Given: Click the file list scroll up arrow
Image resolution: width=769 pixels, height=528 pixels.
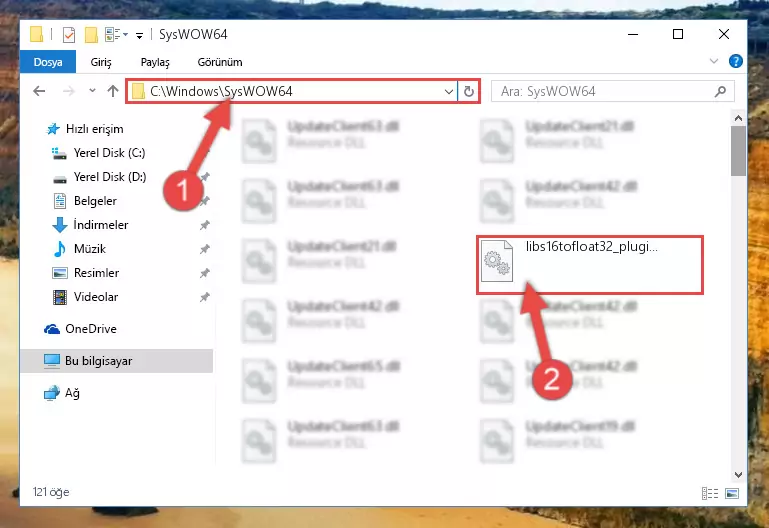Looking at the screenshot, I should 738,118.
